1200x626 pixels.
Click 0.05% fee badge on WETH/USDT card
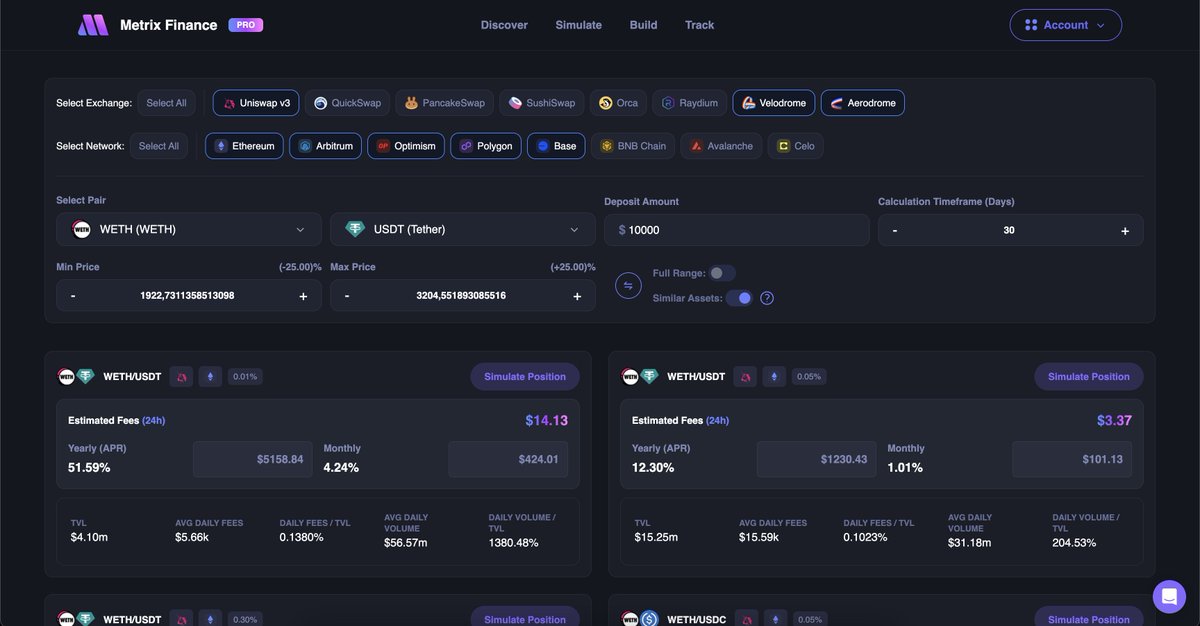[809, 377]
